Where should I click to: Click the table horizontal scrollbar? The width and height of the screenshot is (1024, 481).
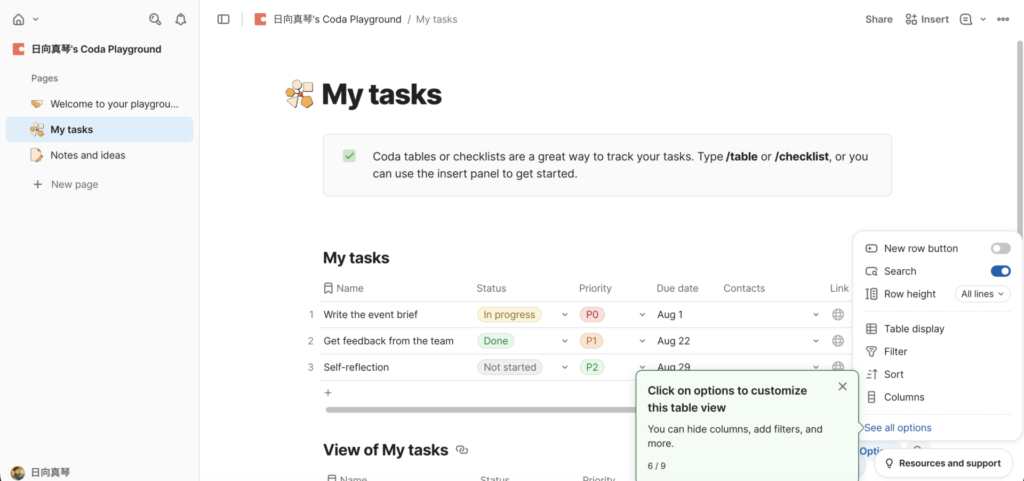[x=480, y=409]
